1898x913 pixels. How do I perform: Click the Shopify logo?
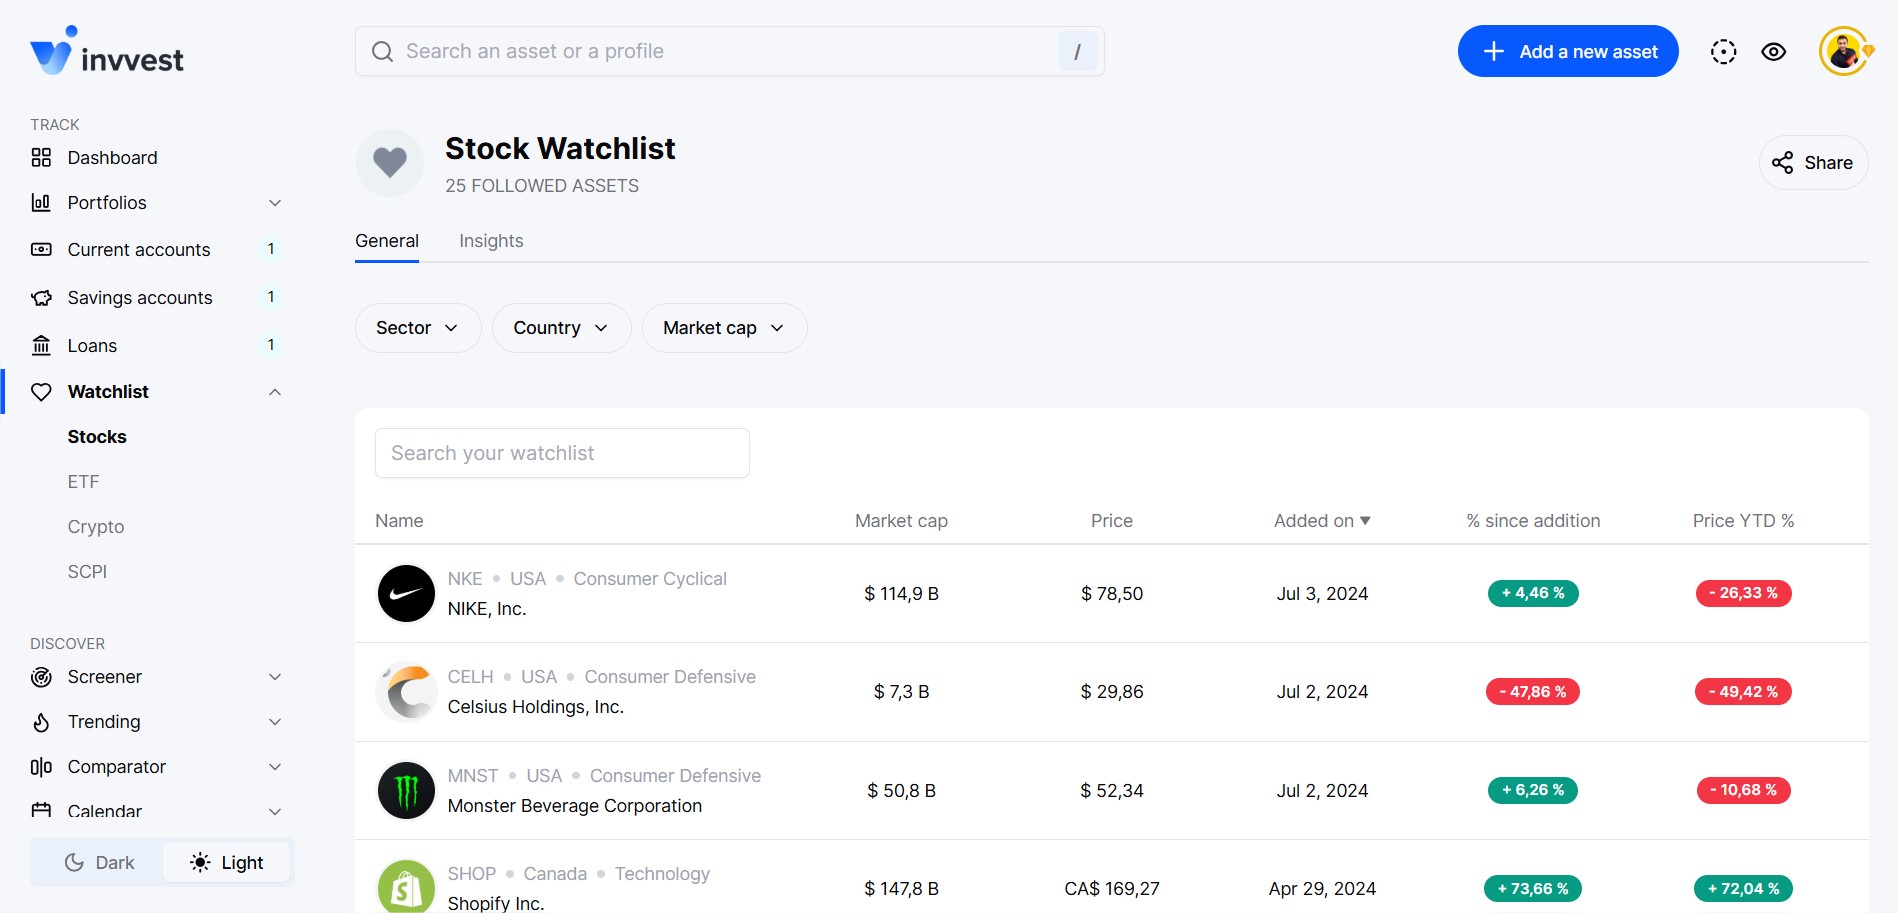tap(406, 887)
